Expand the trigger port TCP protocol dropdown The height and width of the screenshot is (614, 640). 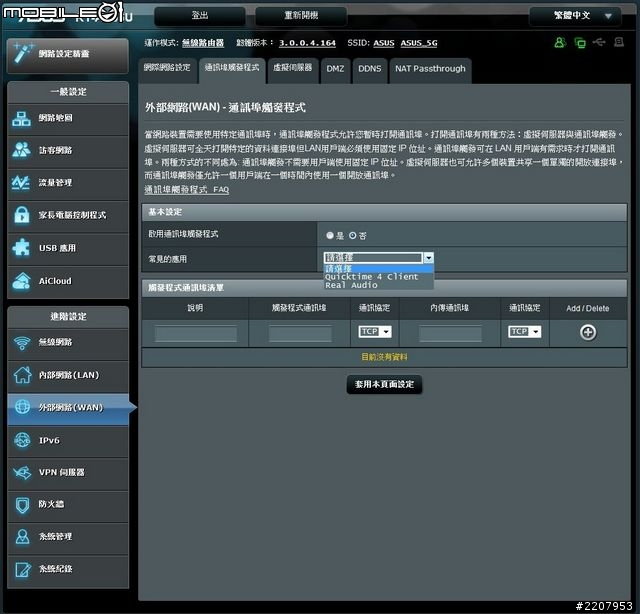[375, 332]
